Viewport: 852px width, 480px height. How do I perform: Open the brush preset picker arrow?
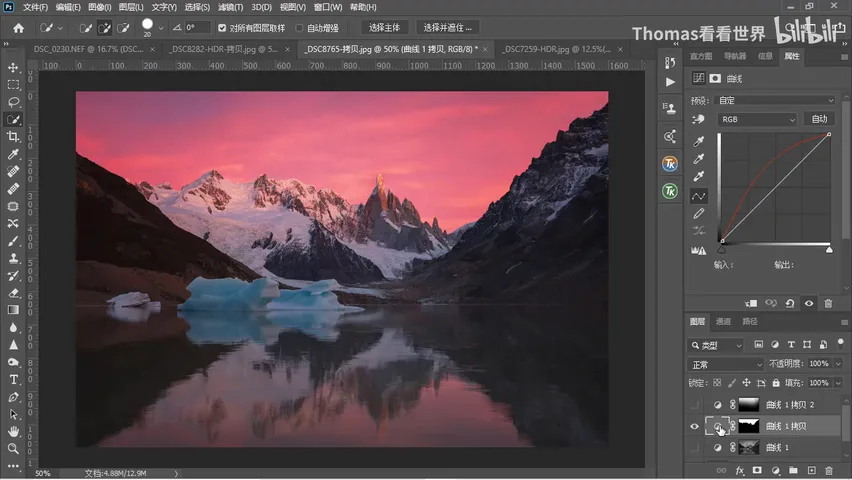pos(161,28)
